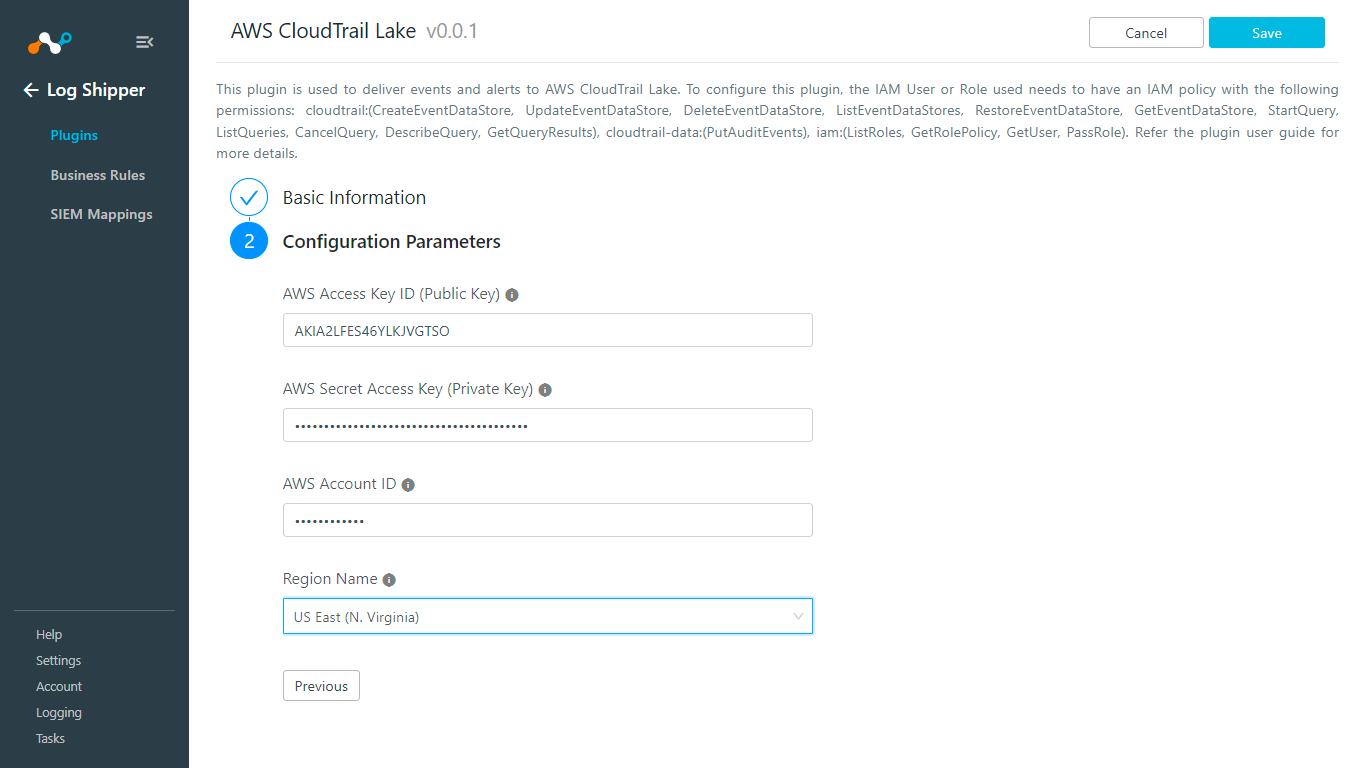Click the Region Name info icon
The height and width of the screenshot is (768, 1366).
(389, 579)
